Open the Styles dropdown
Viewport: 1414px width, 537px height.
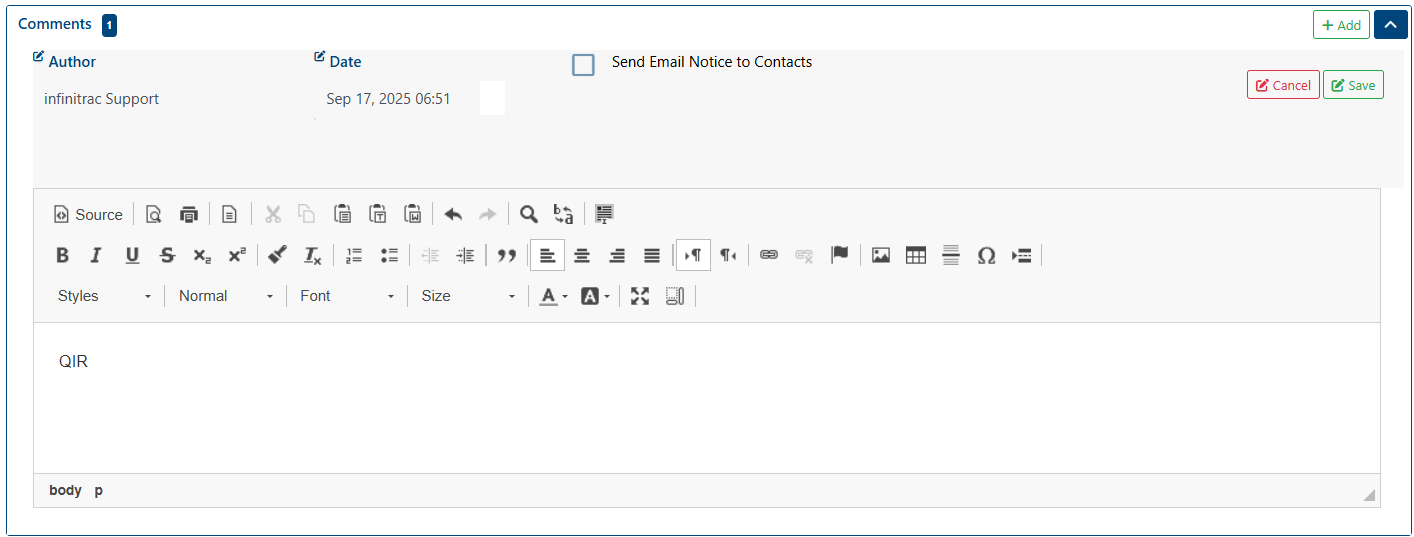(105, 296)
